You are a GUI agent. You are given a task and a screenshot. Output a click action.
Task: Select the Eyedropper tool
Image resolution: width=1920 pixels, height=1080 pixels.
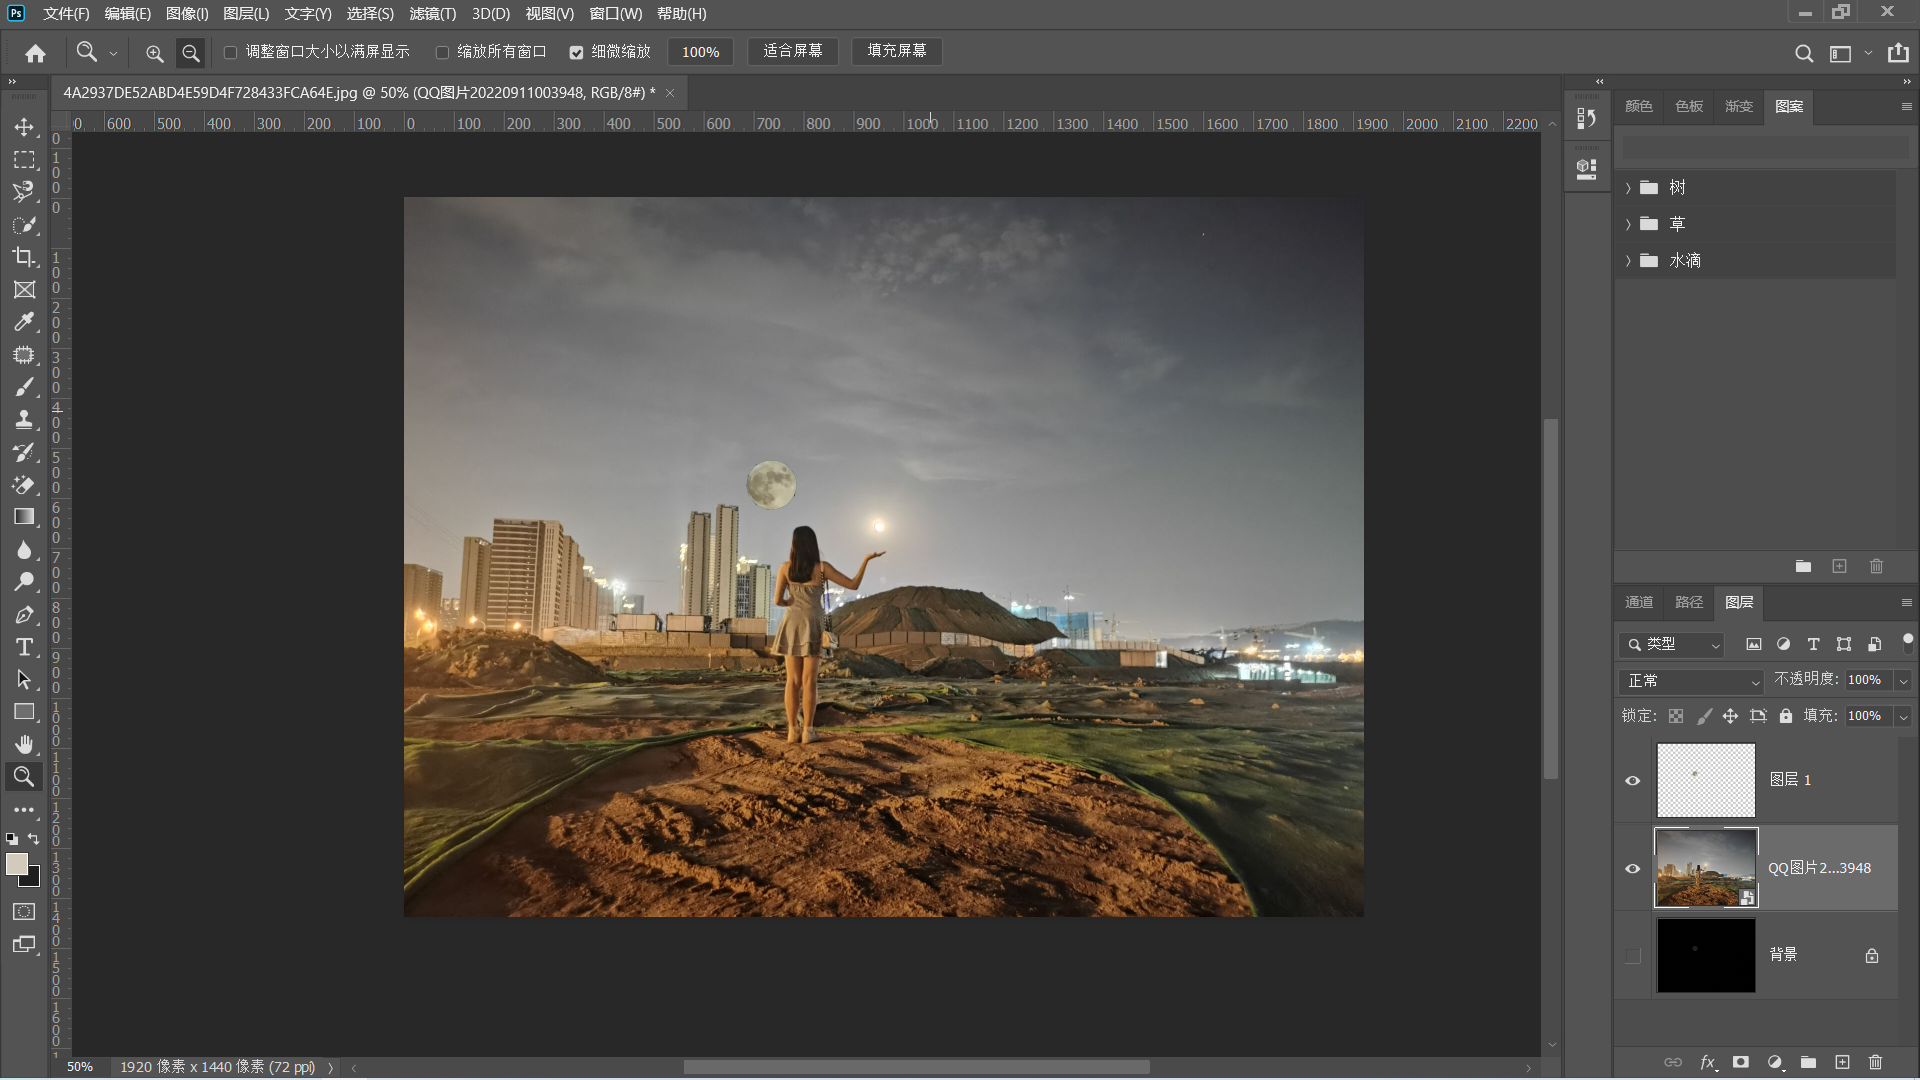(x=24, y=322)
